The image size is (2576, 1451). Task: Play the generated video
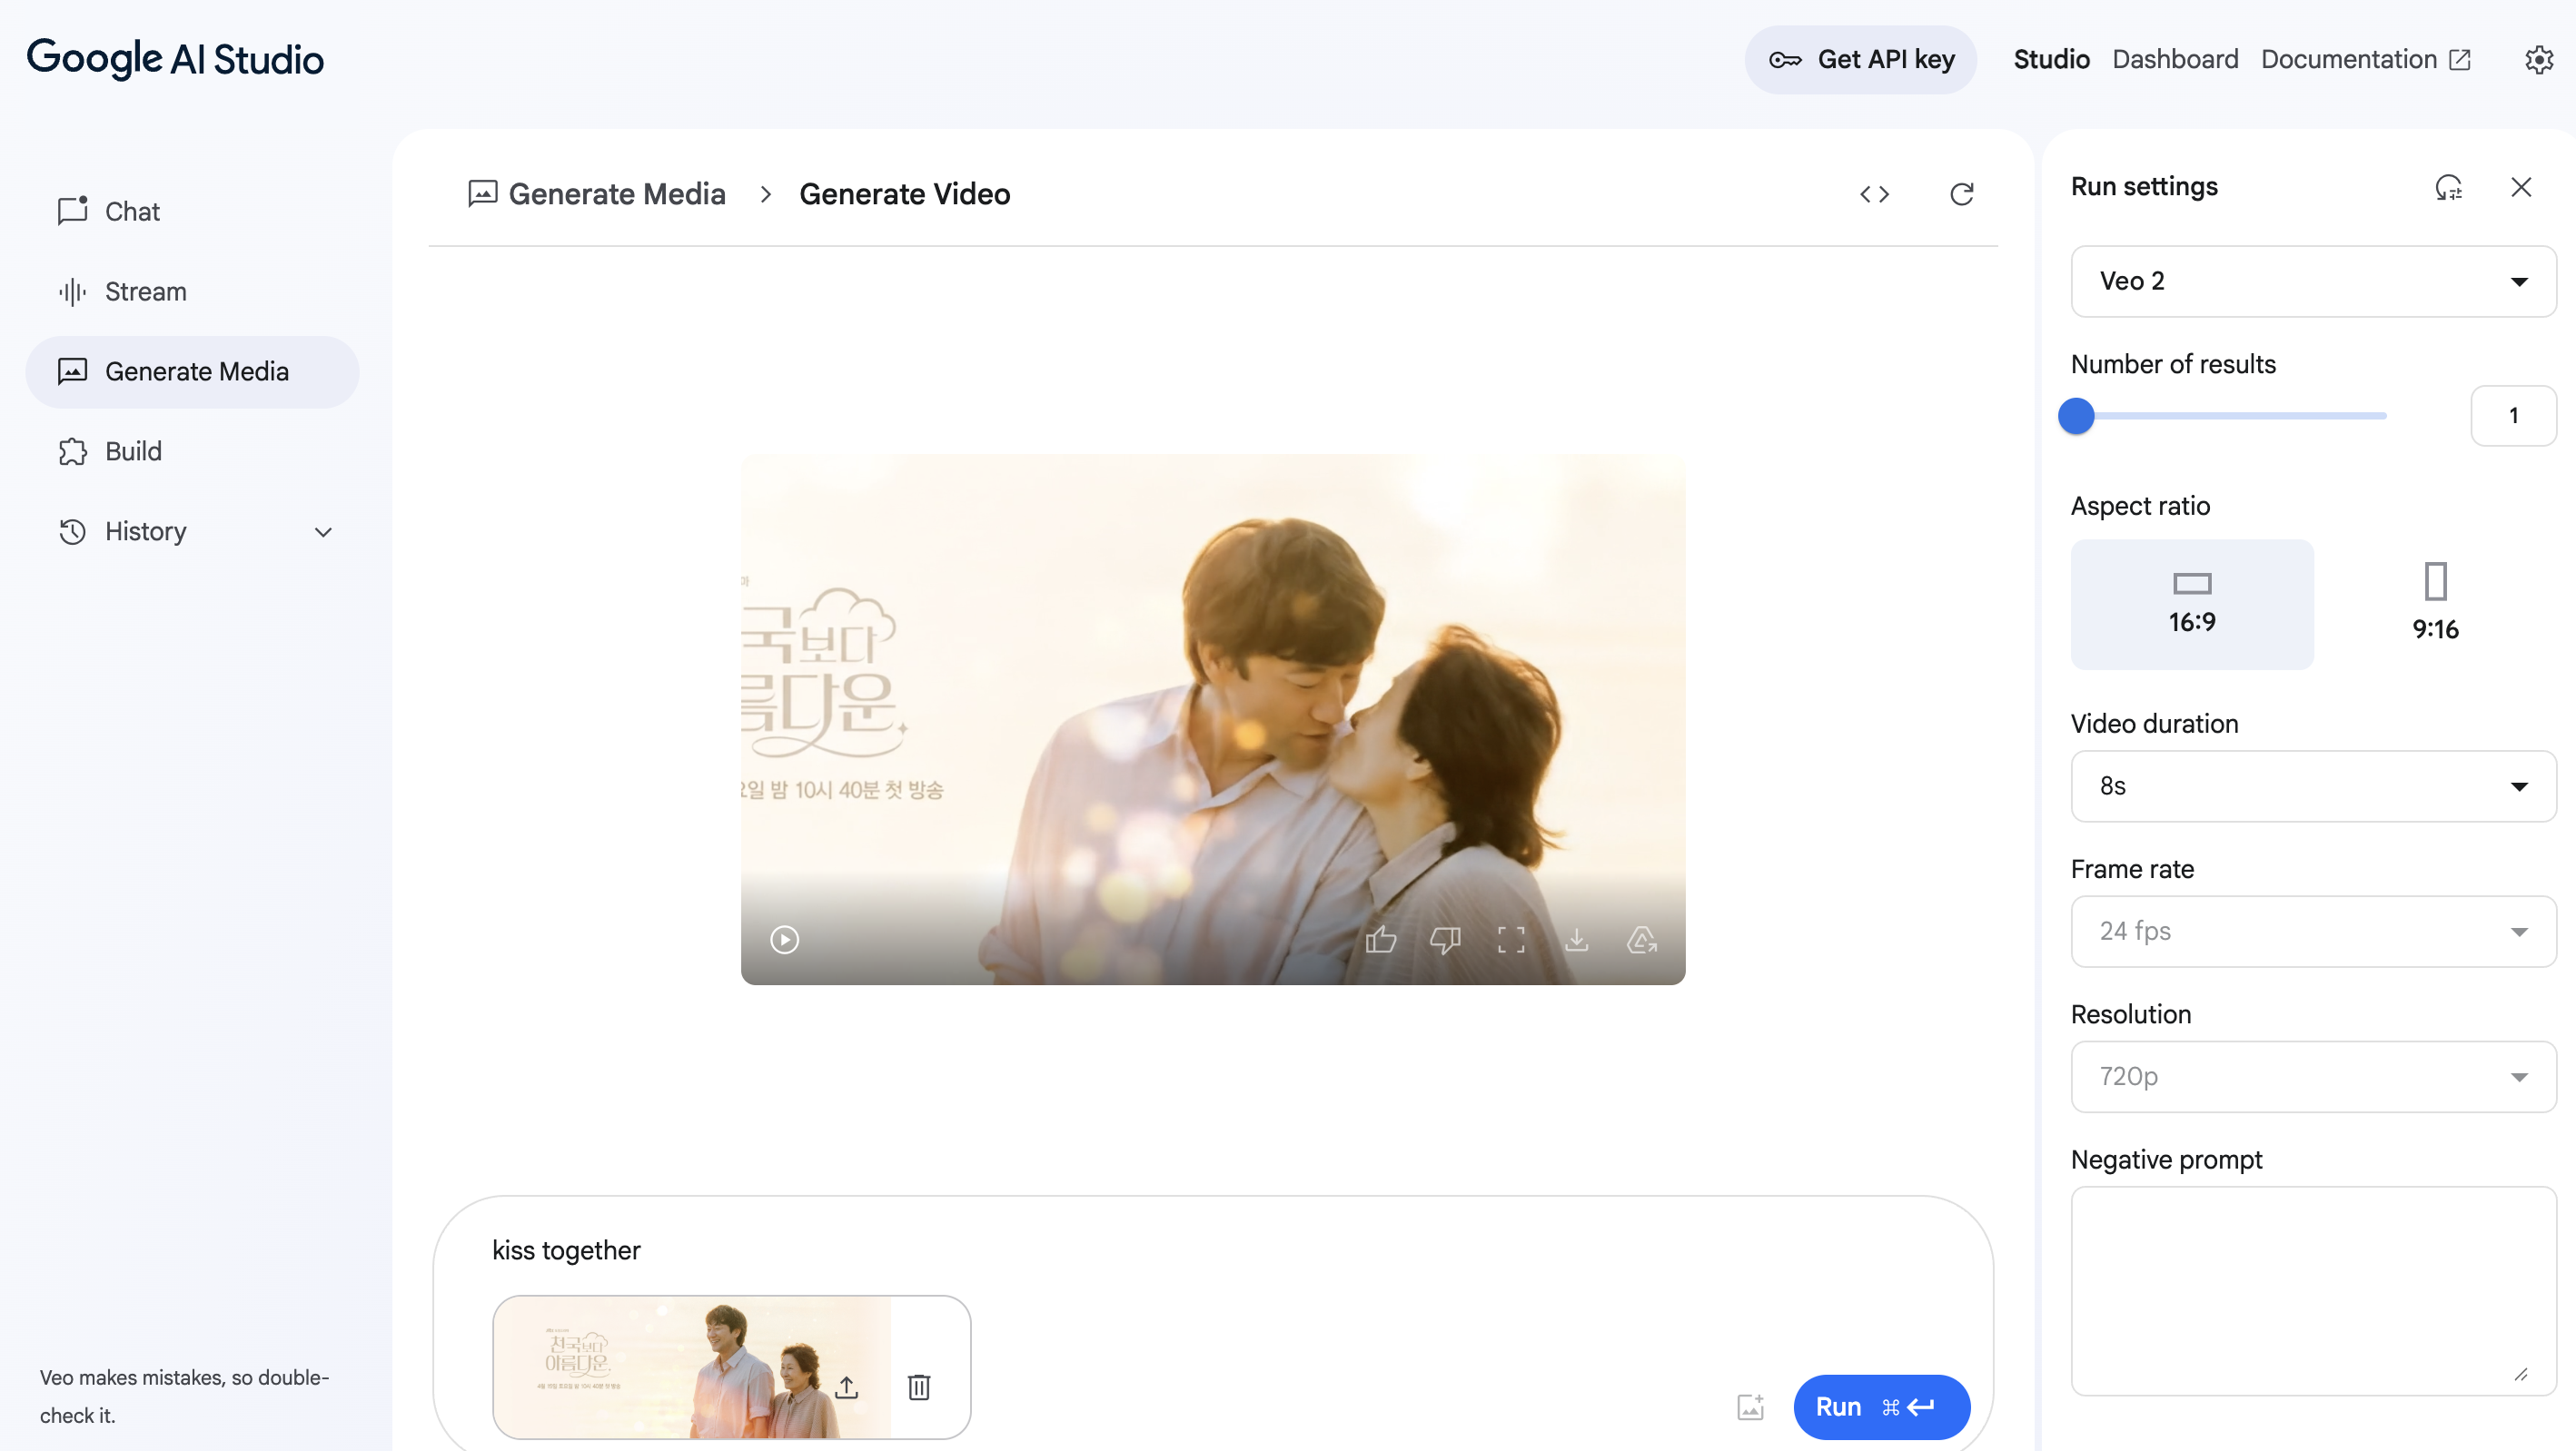[784, 939]
